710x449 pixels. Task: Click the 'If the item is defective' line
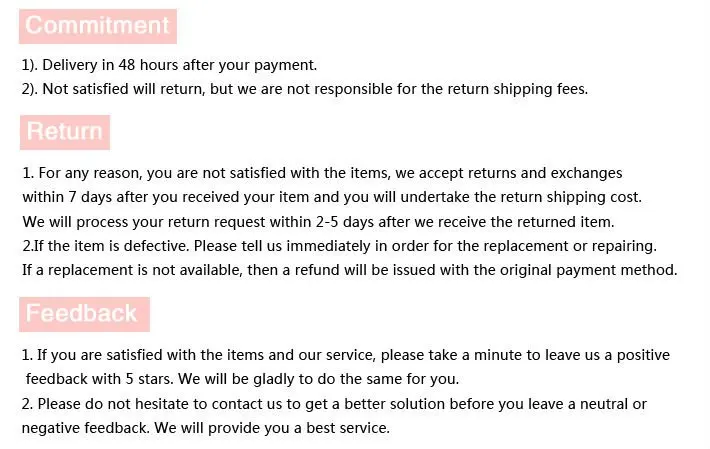tap(340, 246)
